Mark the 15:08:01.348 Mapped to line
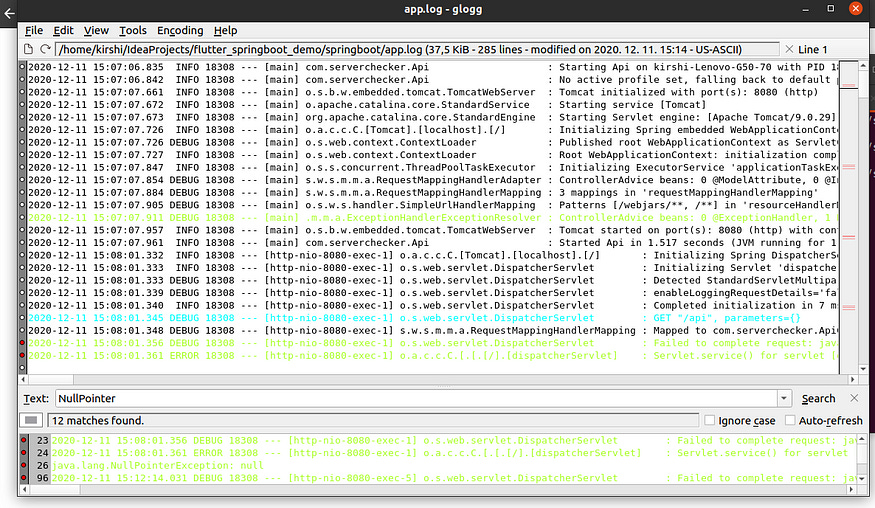The width and height of the screenshot is (875, 508). coord(22,330)
